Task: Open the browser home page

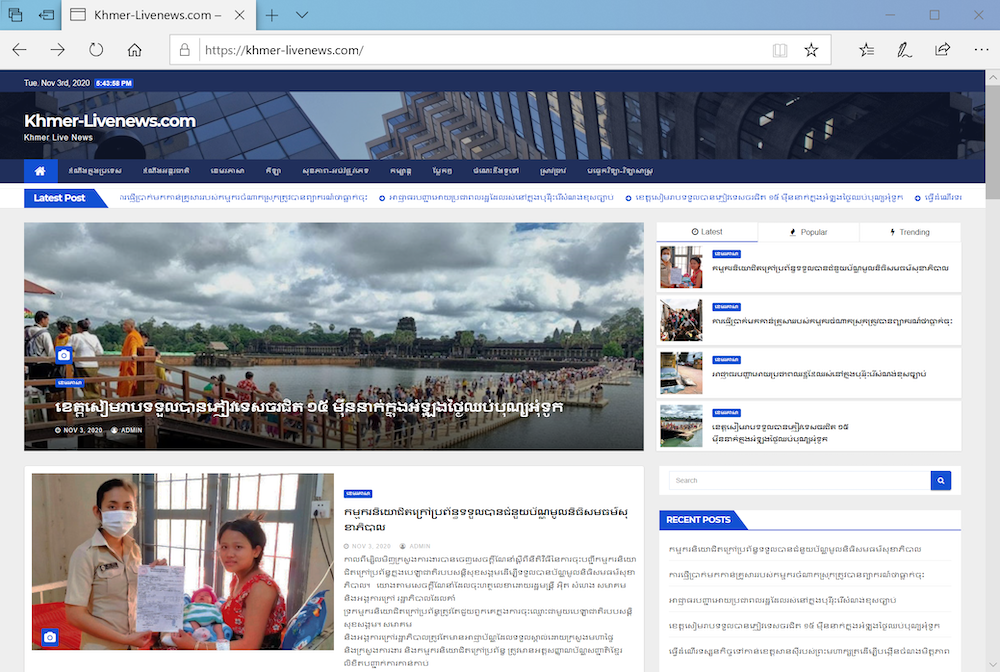Action: (134, 50)
